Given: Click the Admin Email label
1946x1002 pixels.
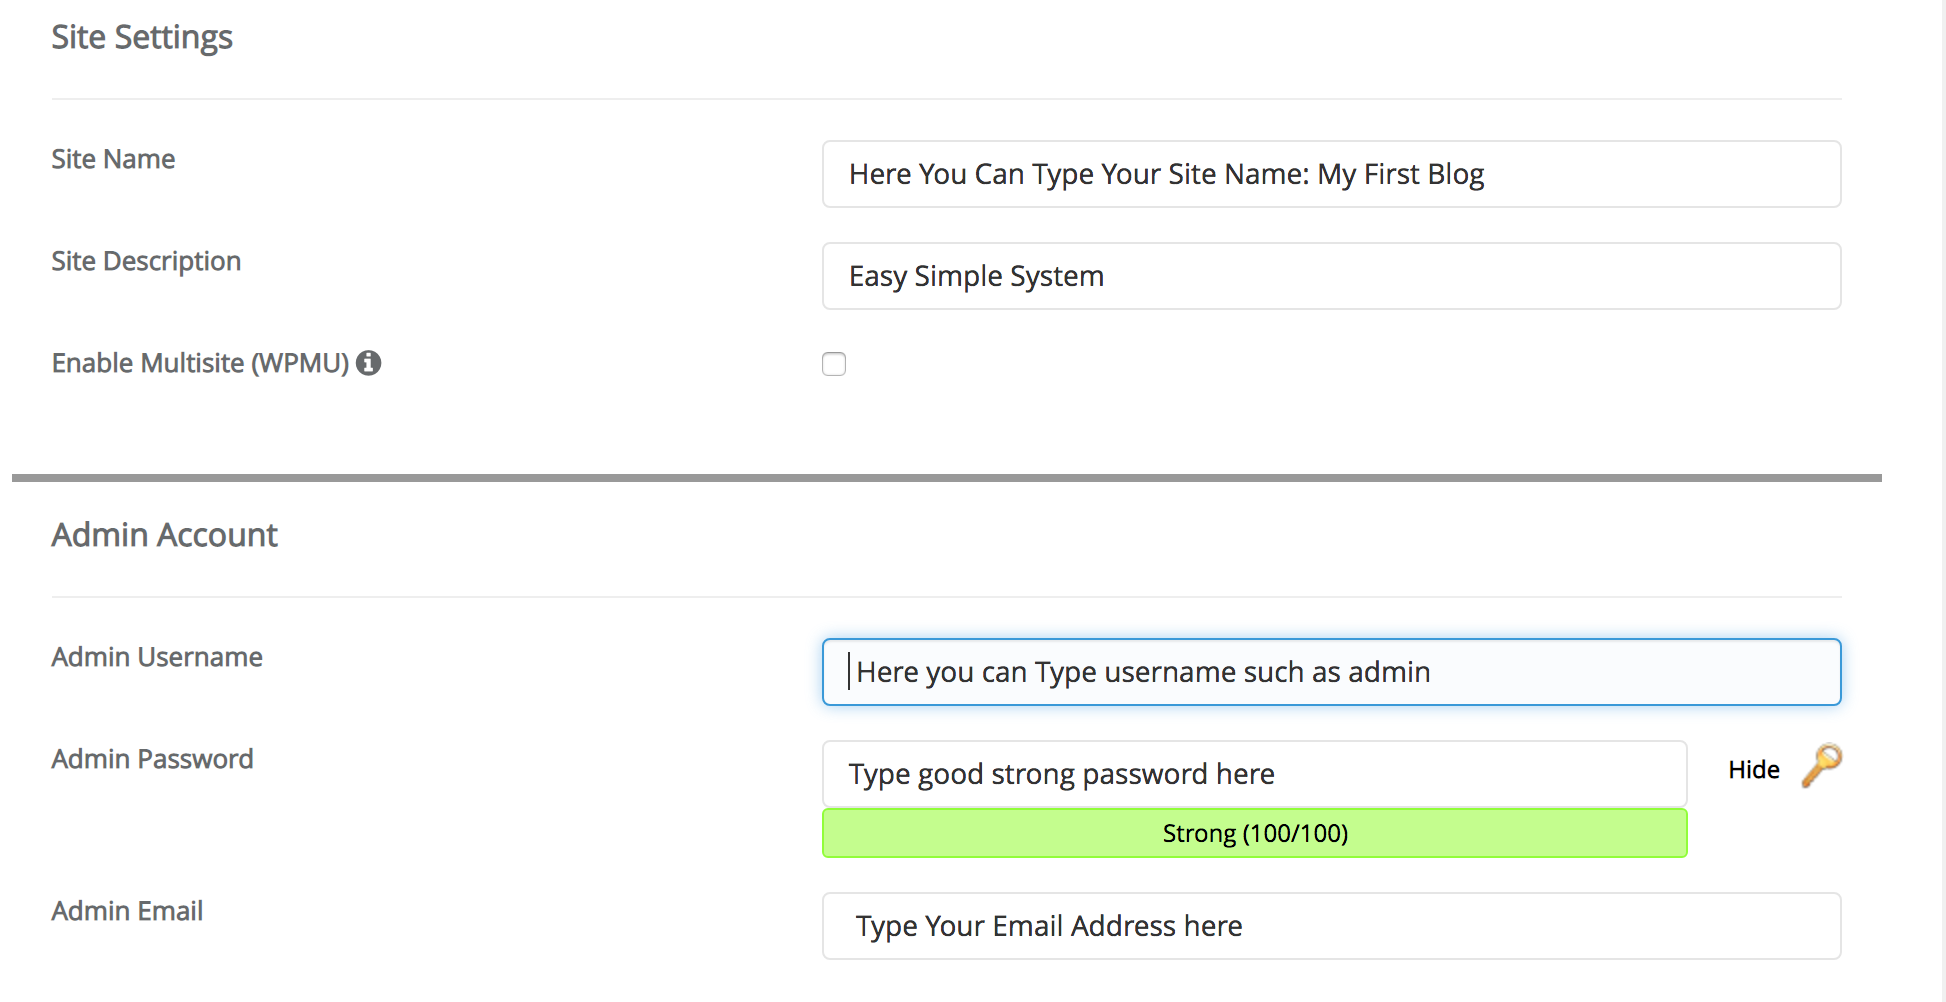Looking at the screenshot, I should (x=127, y=911).
